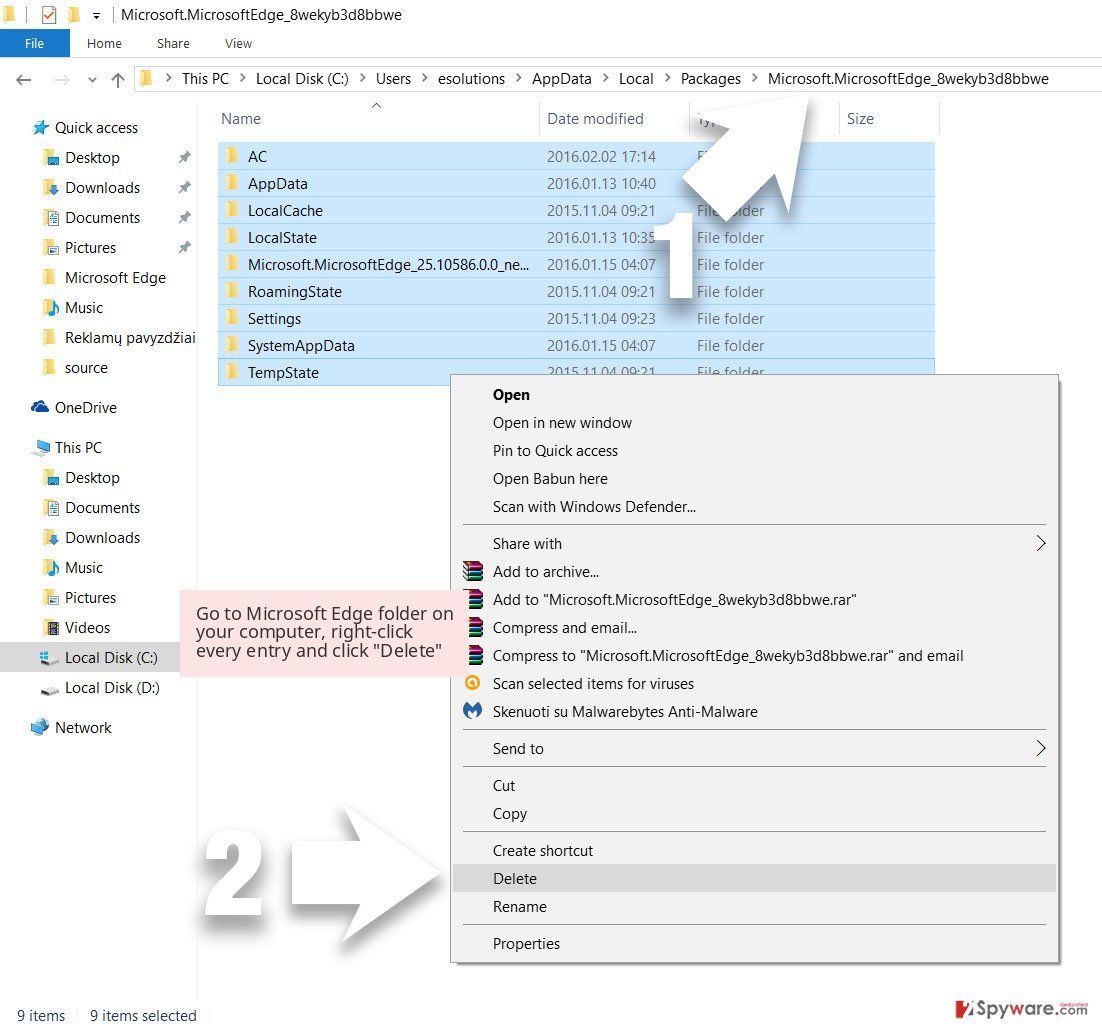Click 'esolutions' breadcrumb in address bar

click(471, 79)
